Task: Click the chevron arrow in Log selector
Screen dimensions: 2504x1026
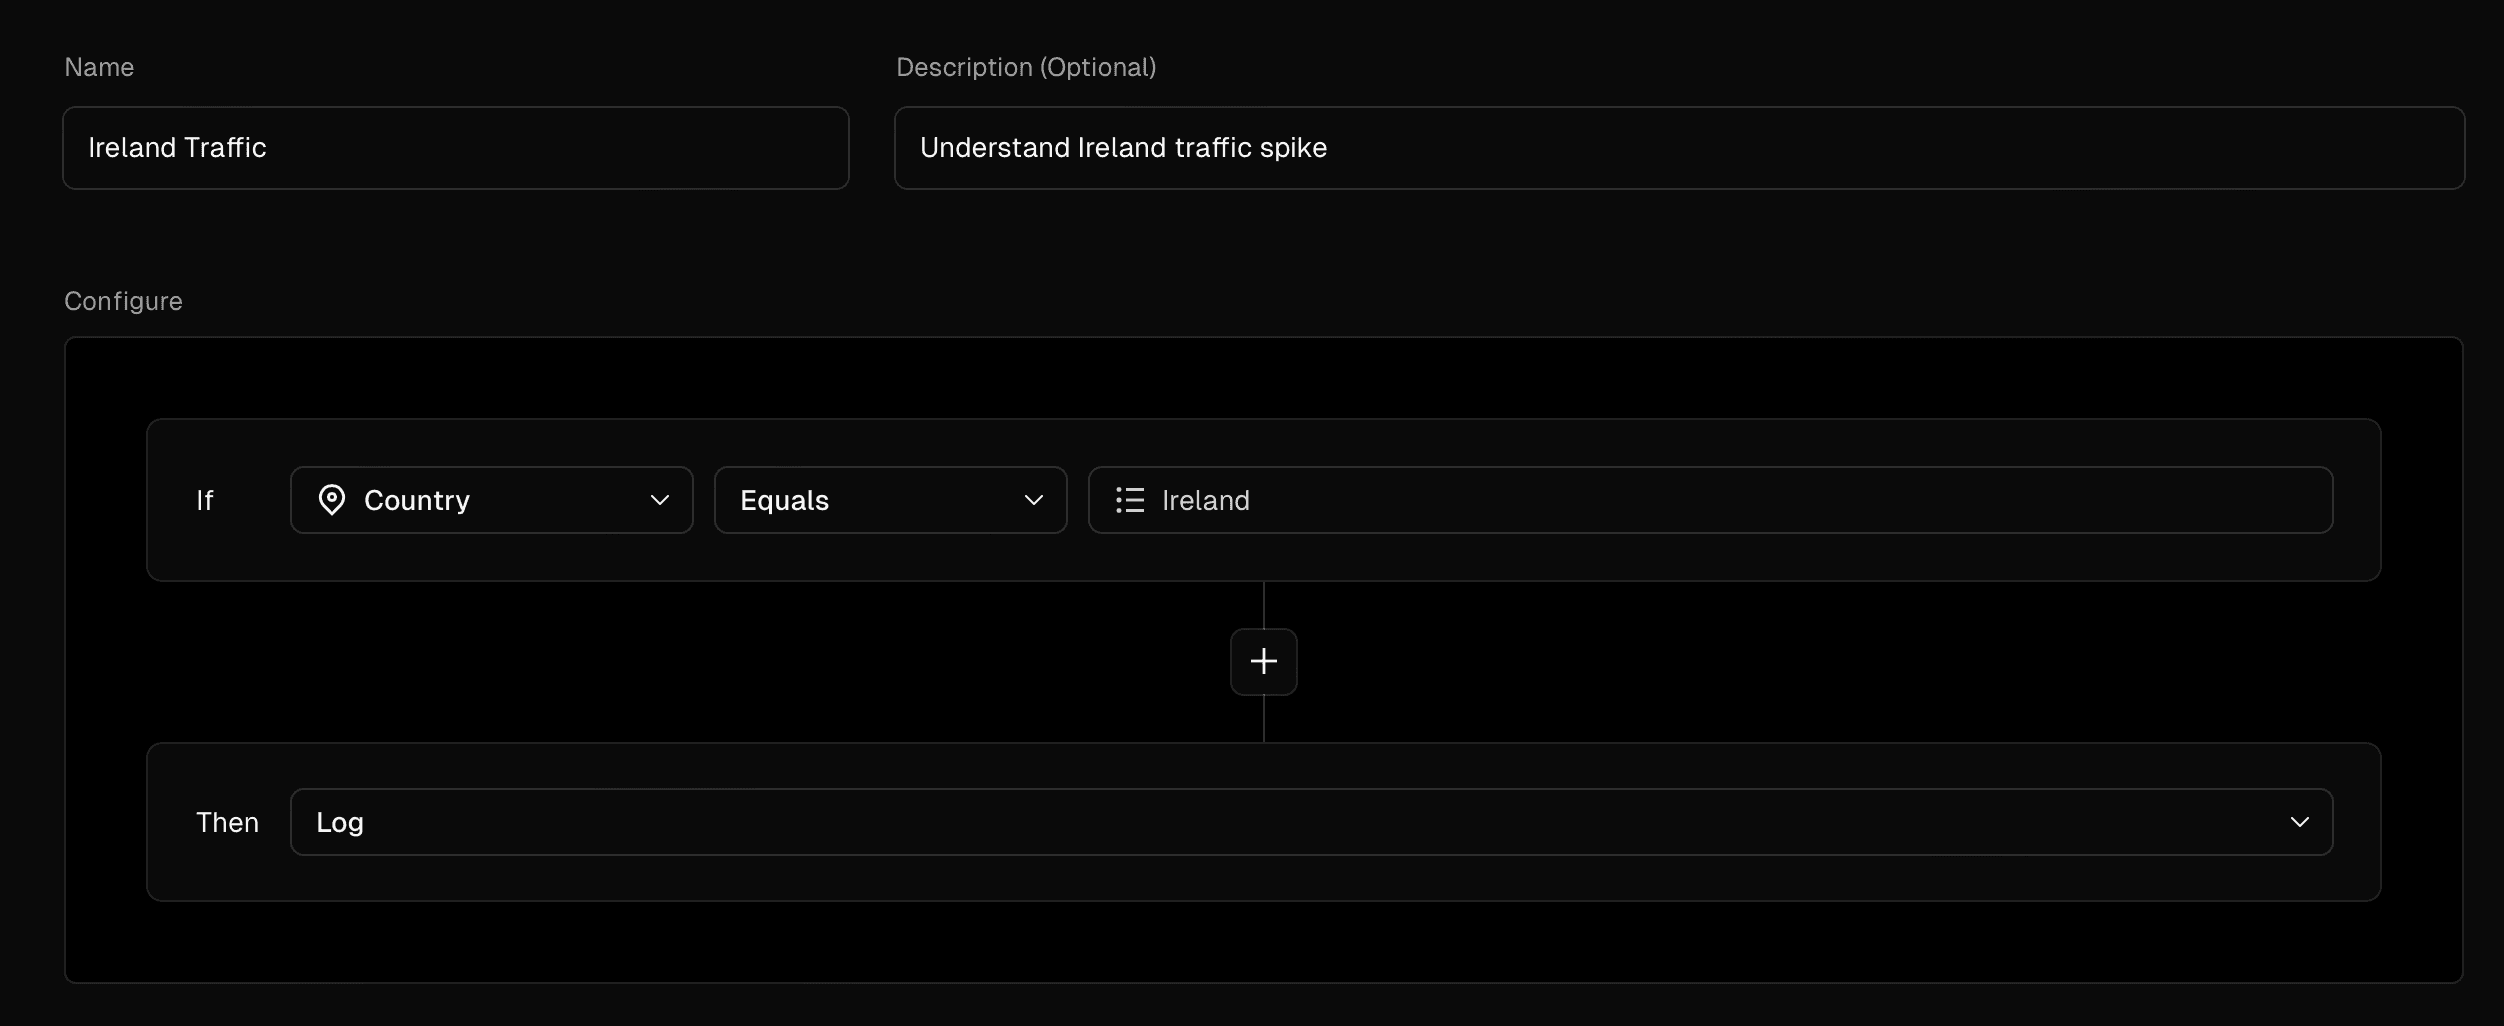Action: click(x=2299, y=822)
